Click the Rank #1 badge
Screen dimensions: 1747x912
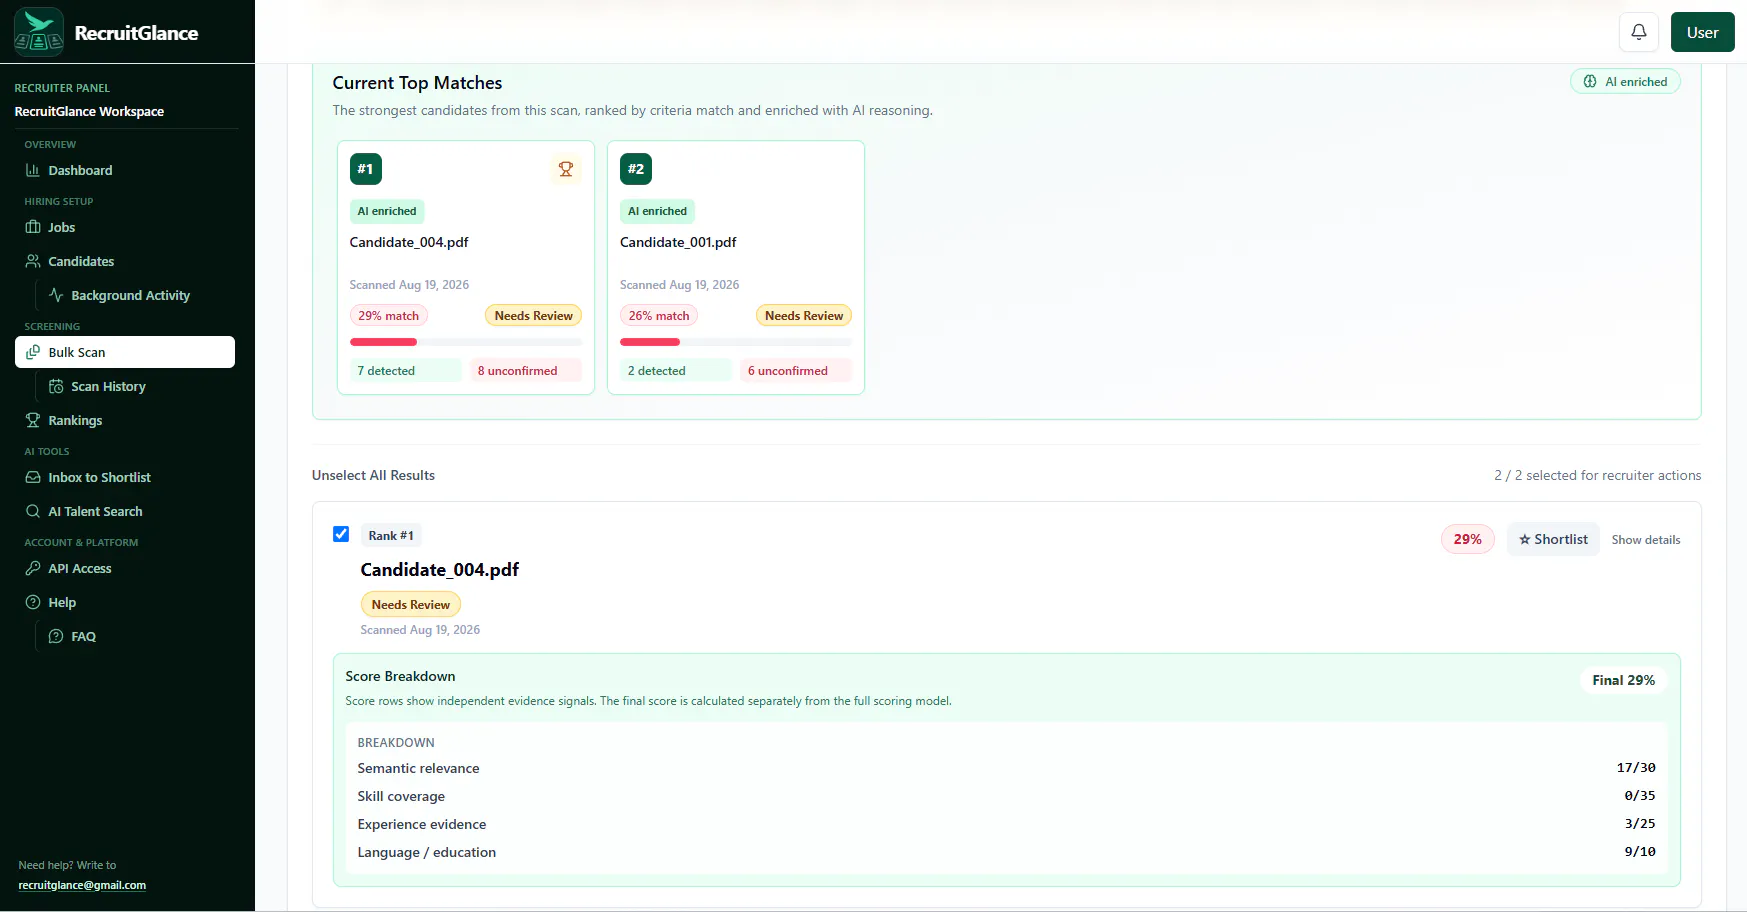pos(391,535)
